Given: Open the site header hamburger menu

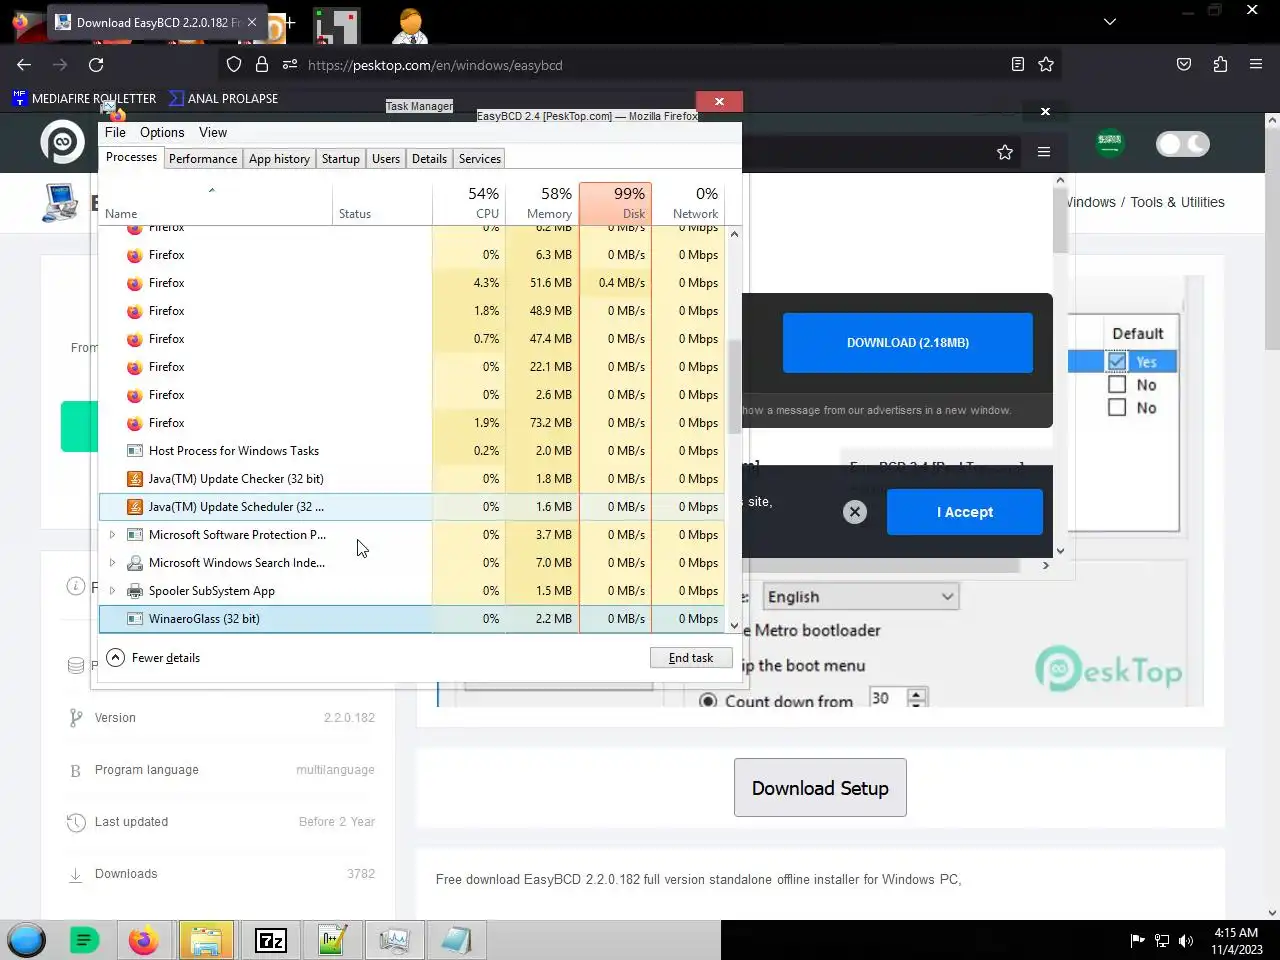Looking at the screenshot, I should [x=1044, y=152].
